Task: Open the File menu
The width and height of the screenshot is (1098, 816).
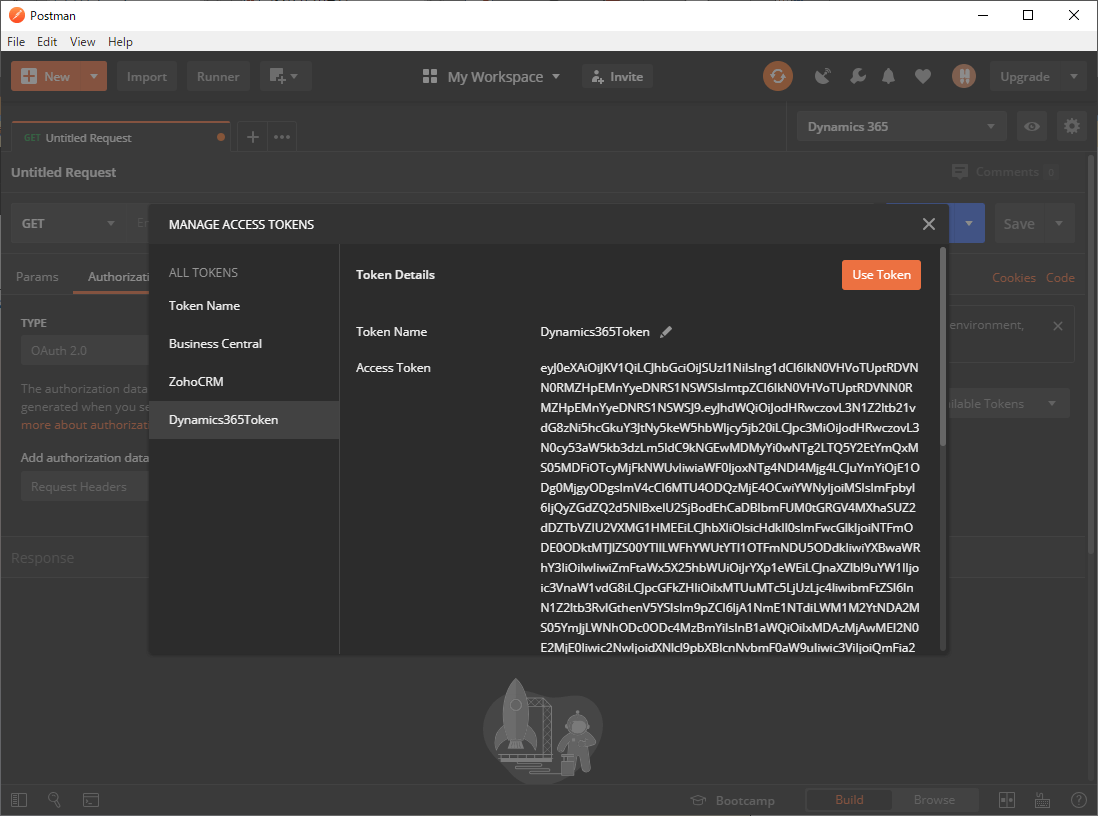Action: (x=16, y=41)
